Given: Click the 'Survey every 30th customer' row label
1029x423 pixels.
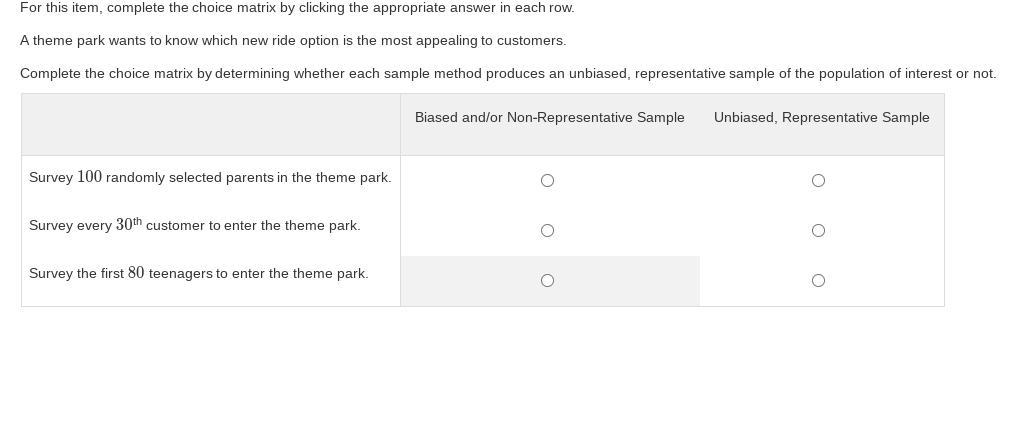Looking at the screenshot, I should tap(194, 226).
